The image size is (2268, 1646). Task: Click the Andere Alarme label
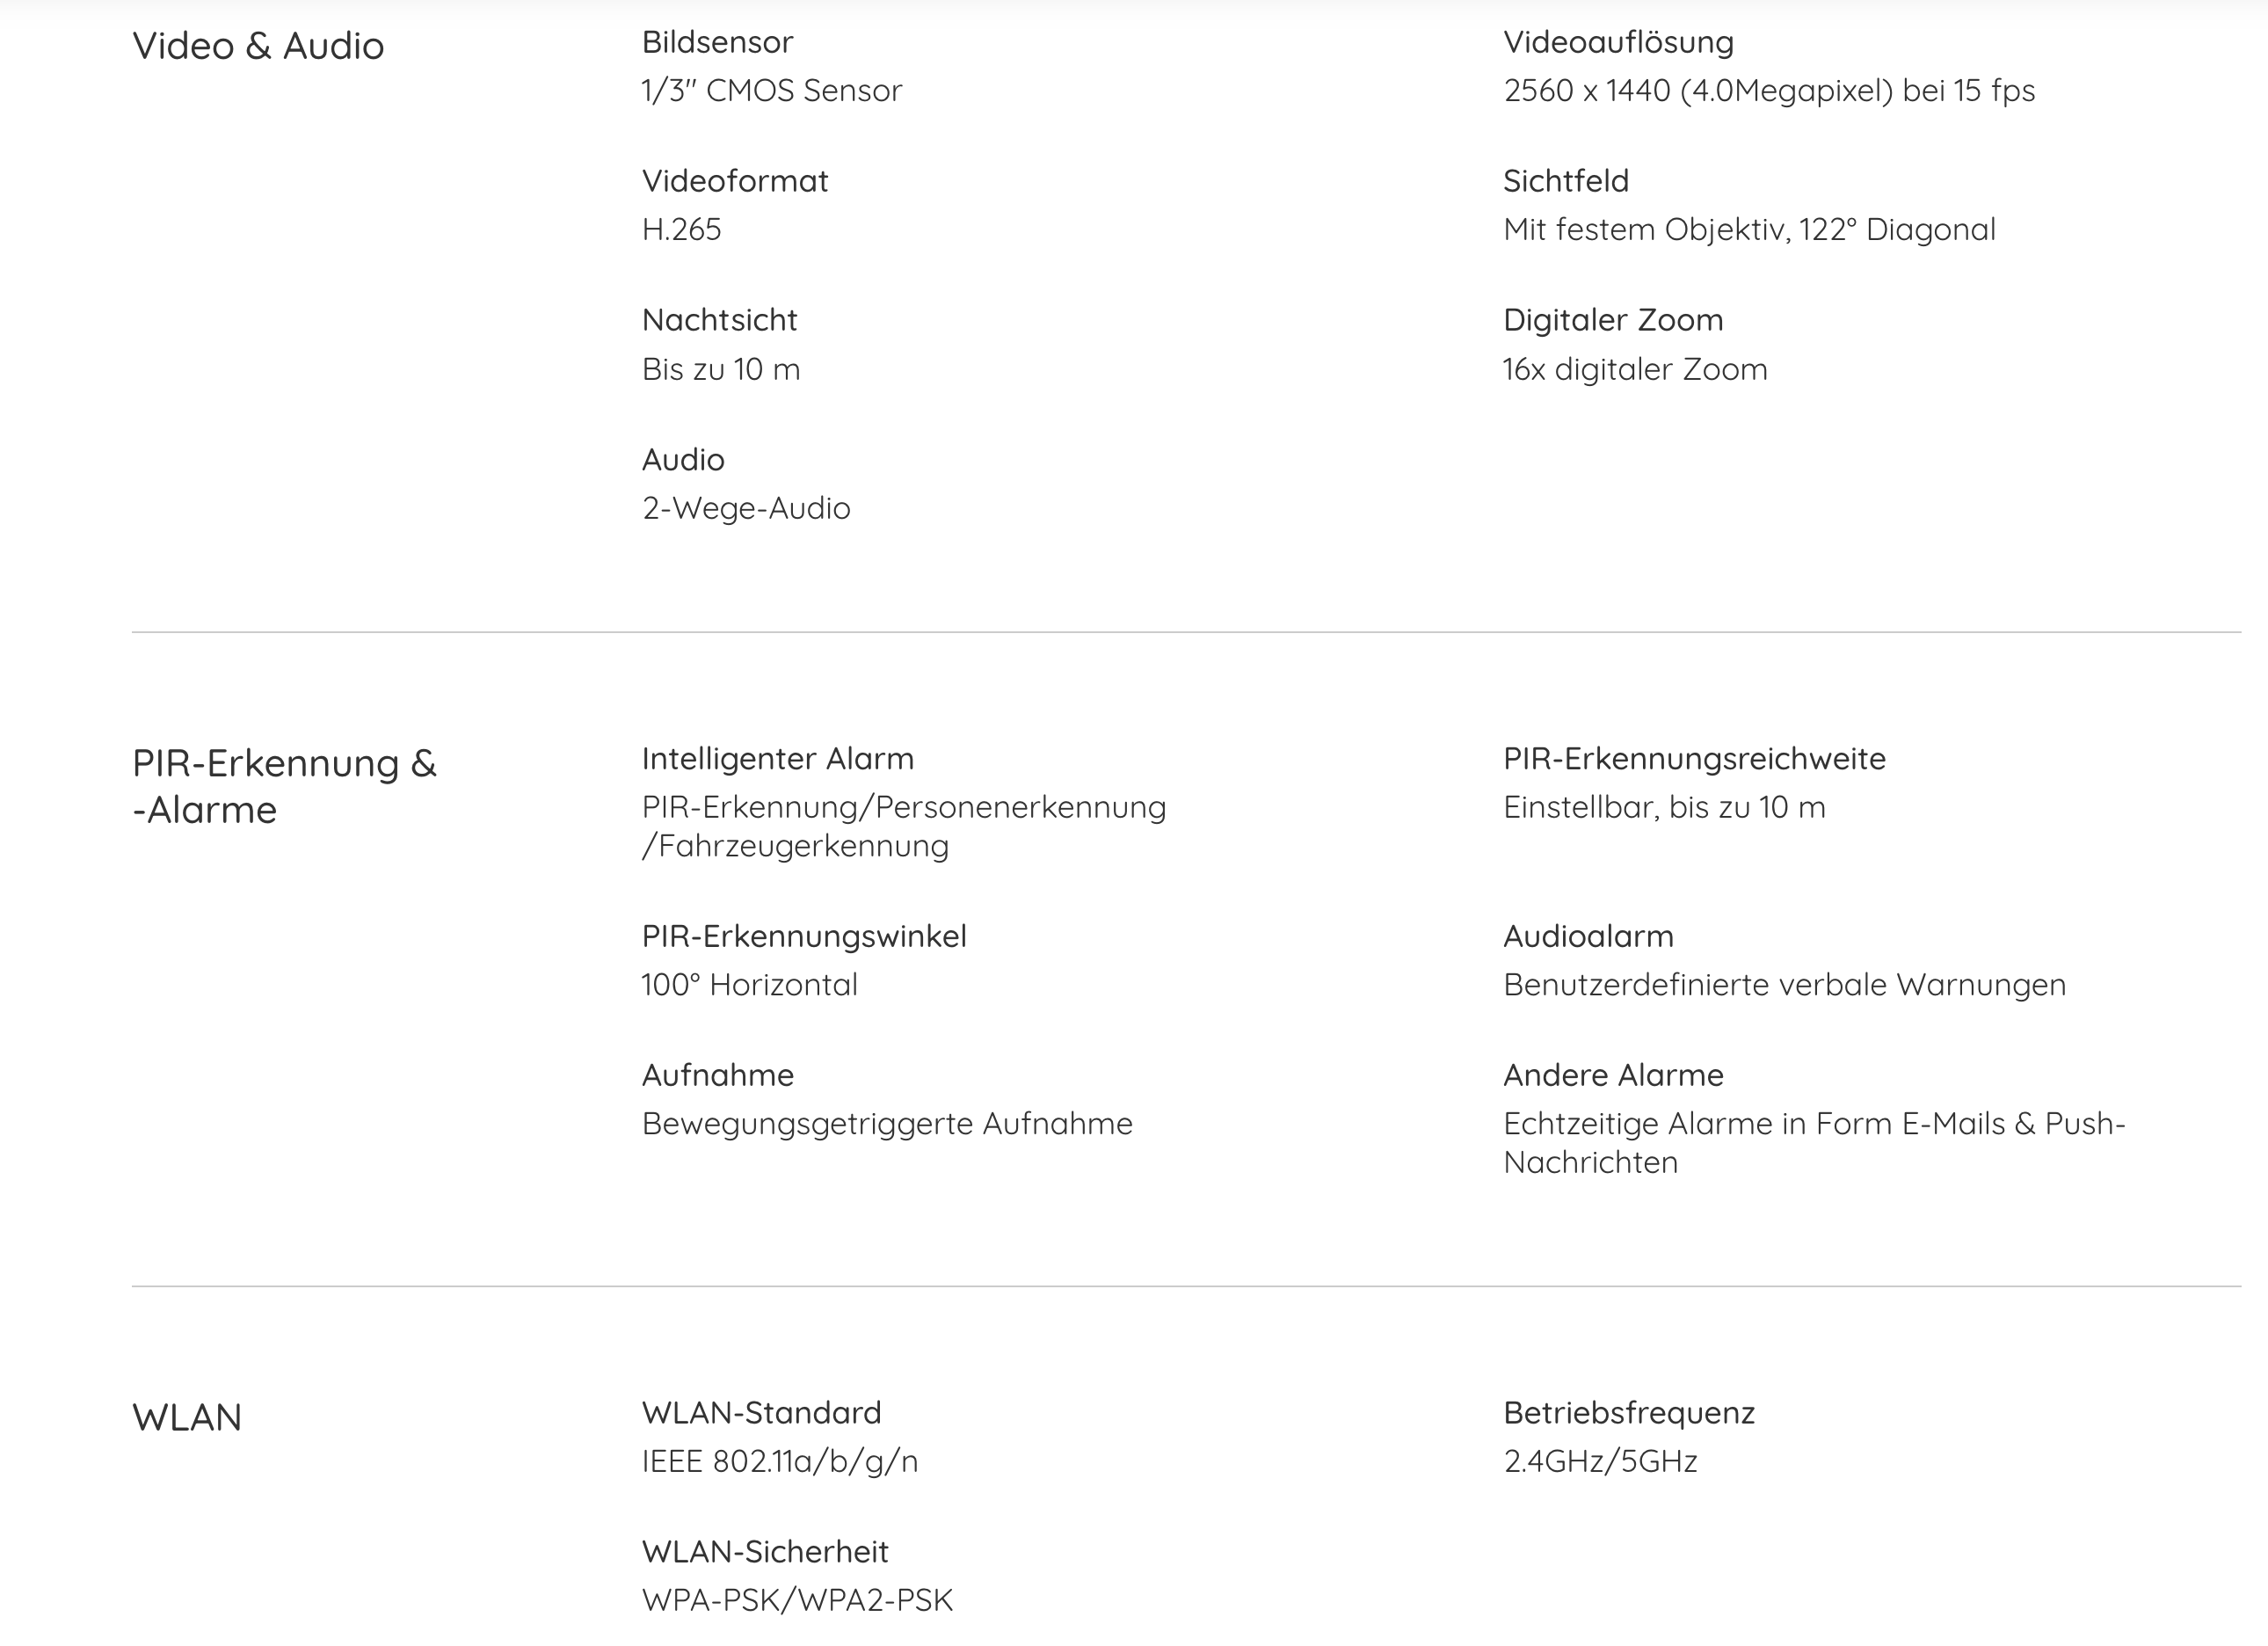point(1613,1075)
